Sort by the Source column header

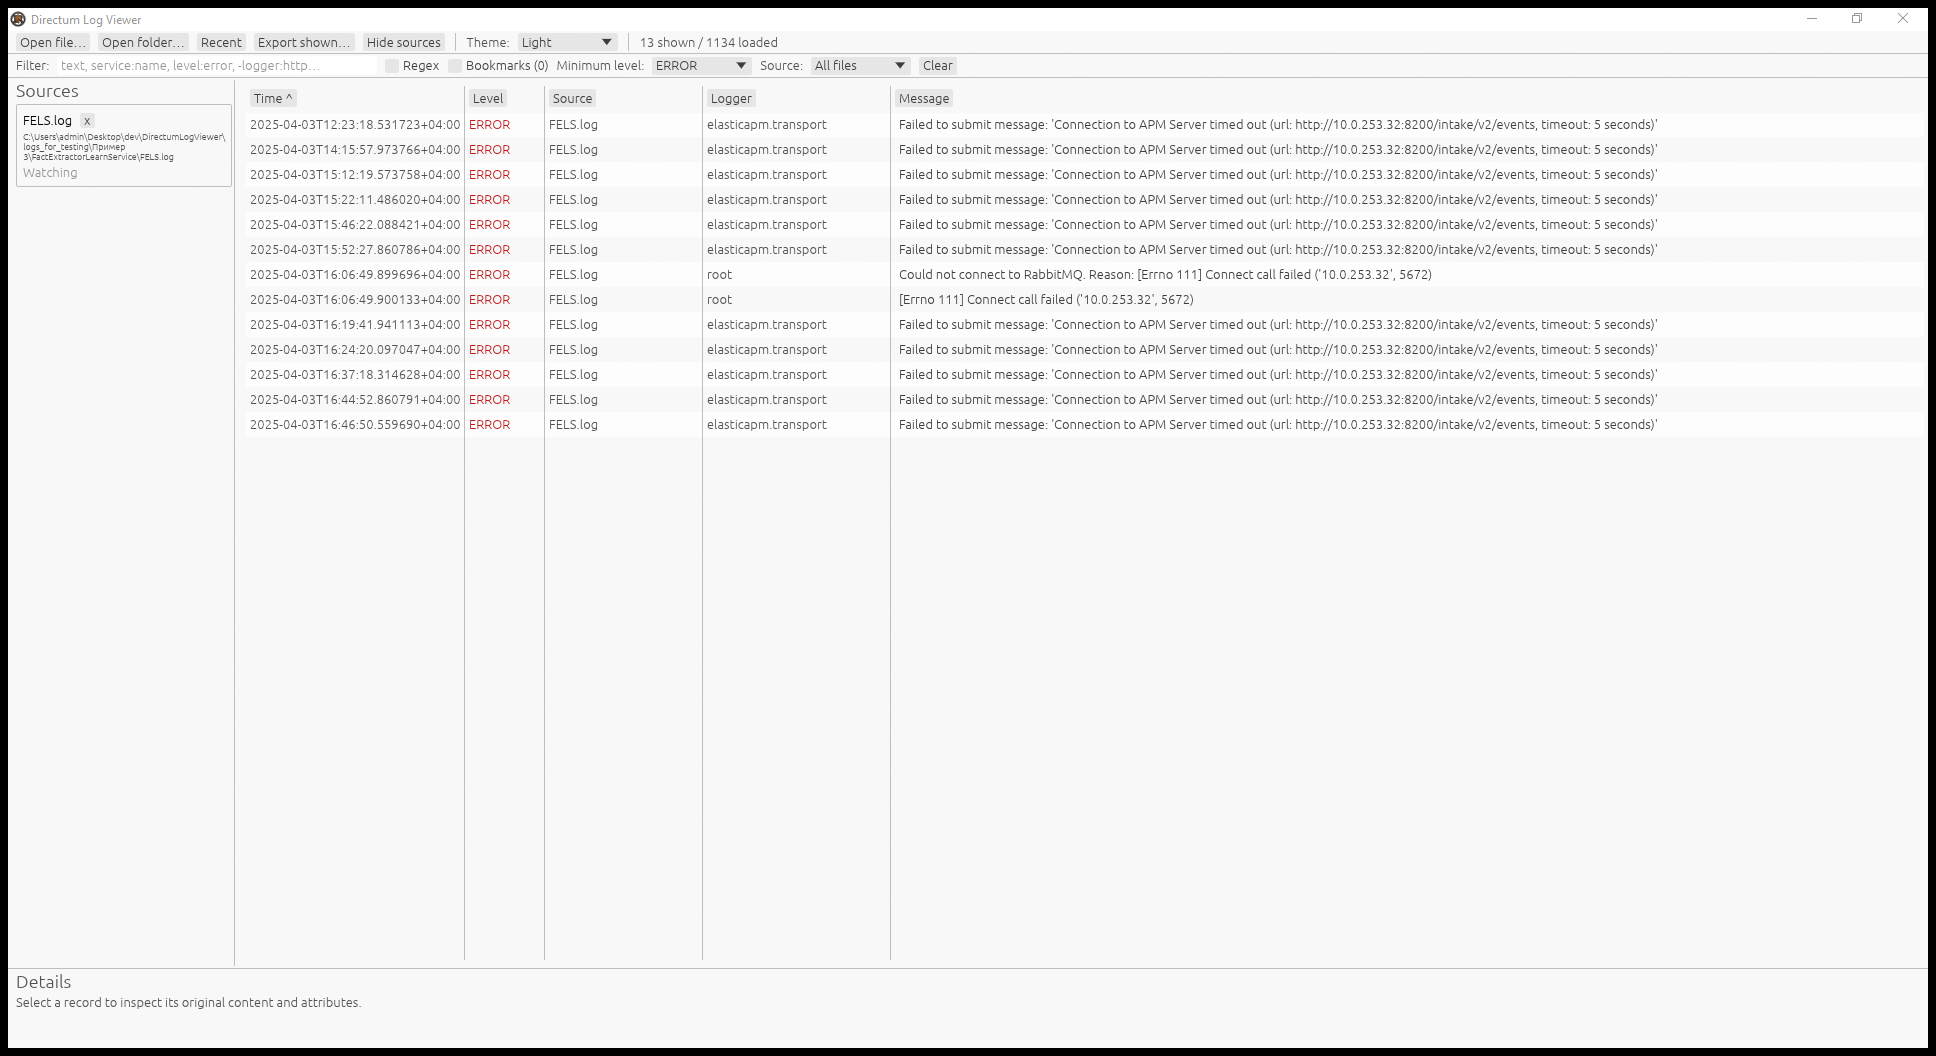[572, 98]
